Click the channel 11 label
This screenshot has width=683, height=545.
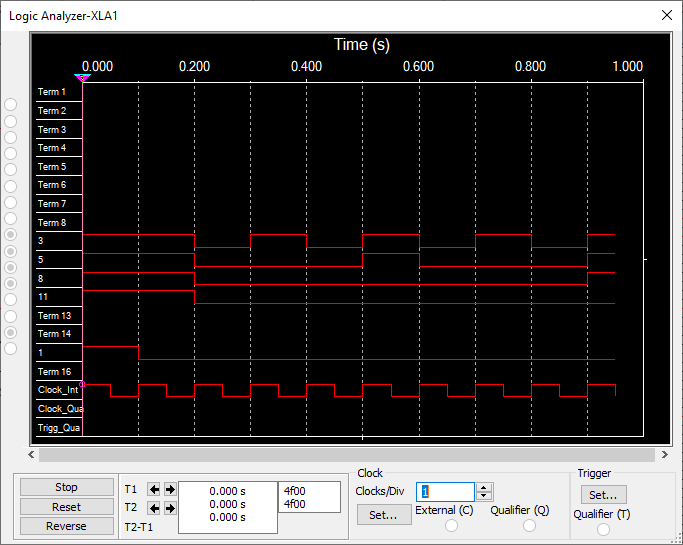[43, 297]
